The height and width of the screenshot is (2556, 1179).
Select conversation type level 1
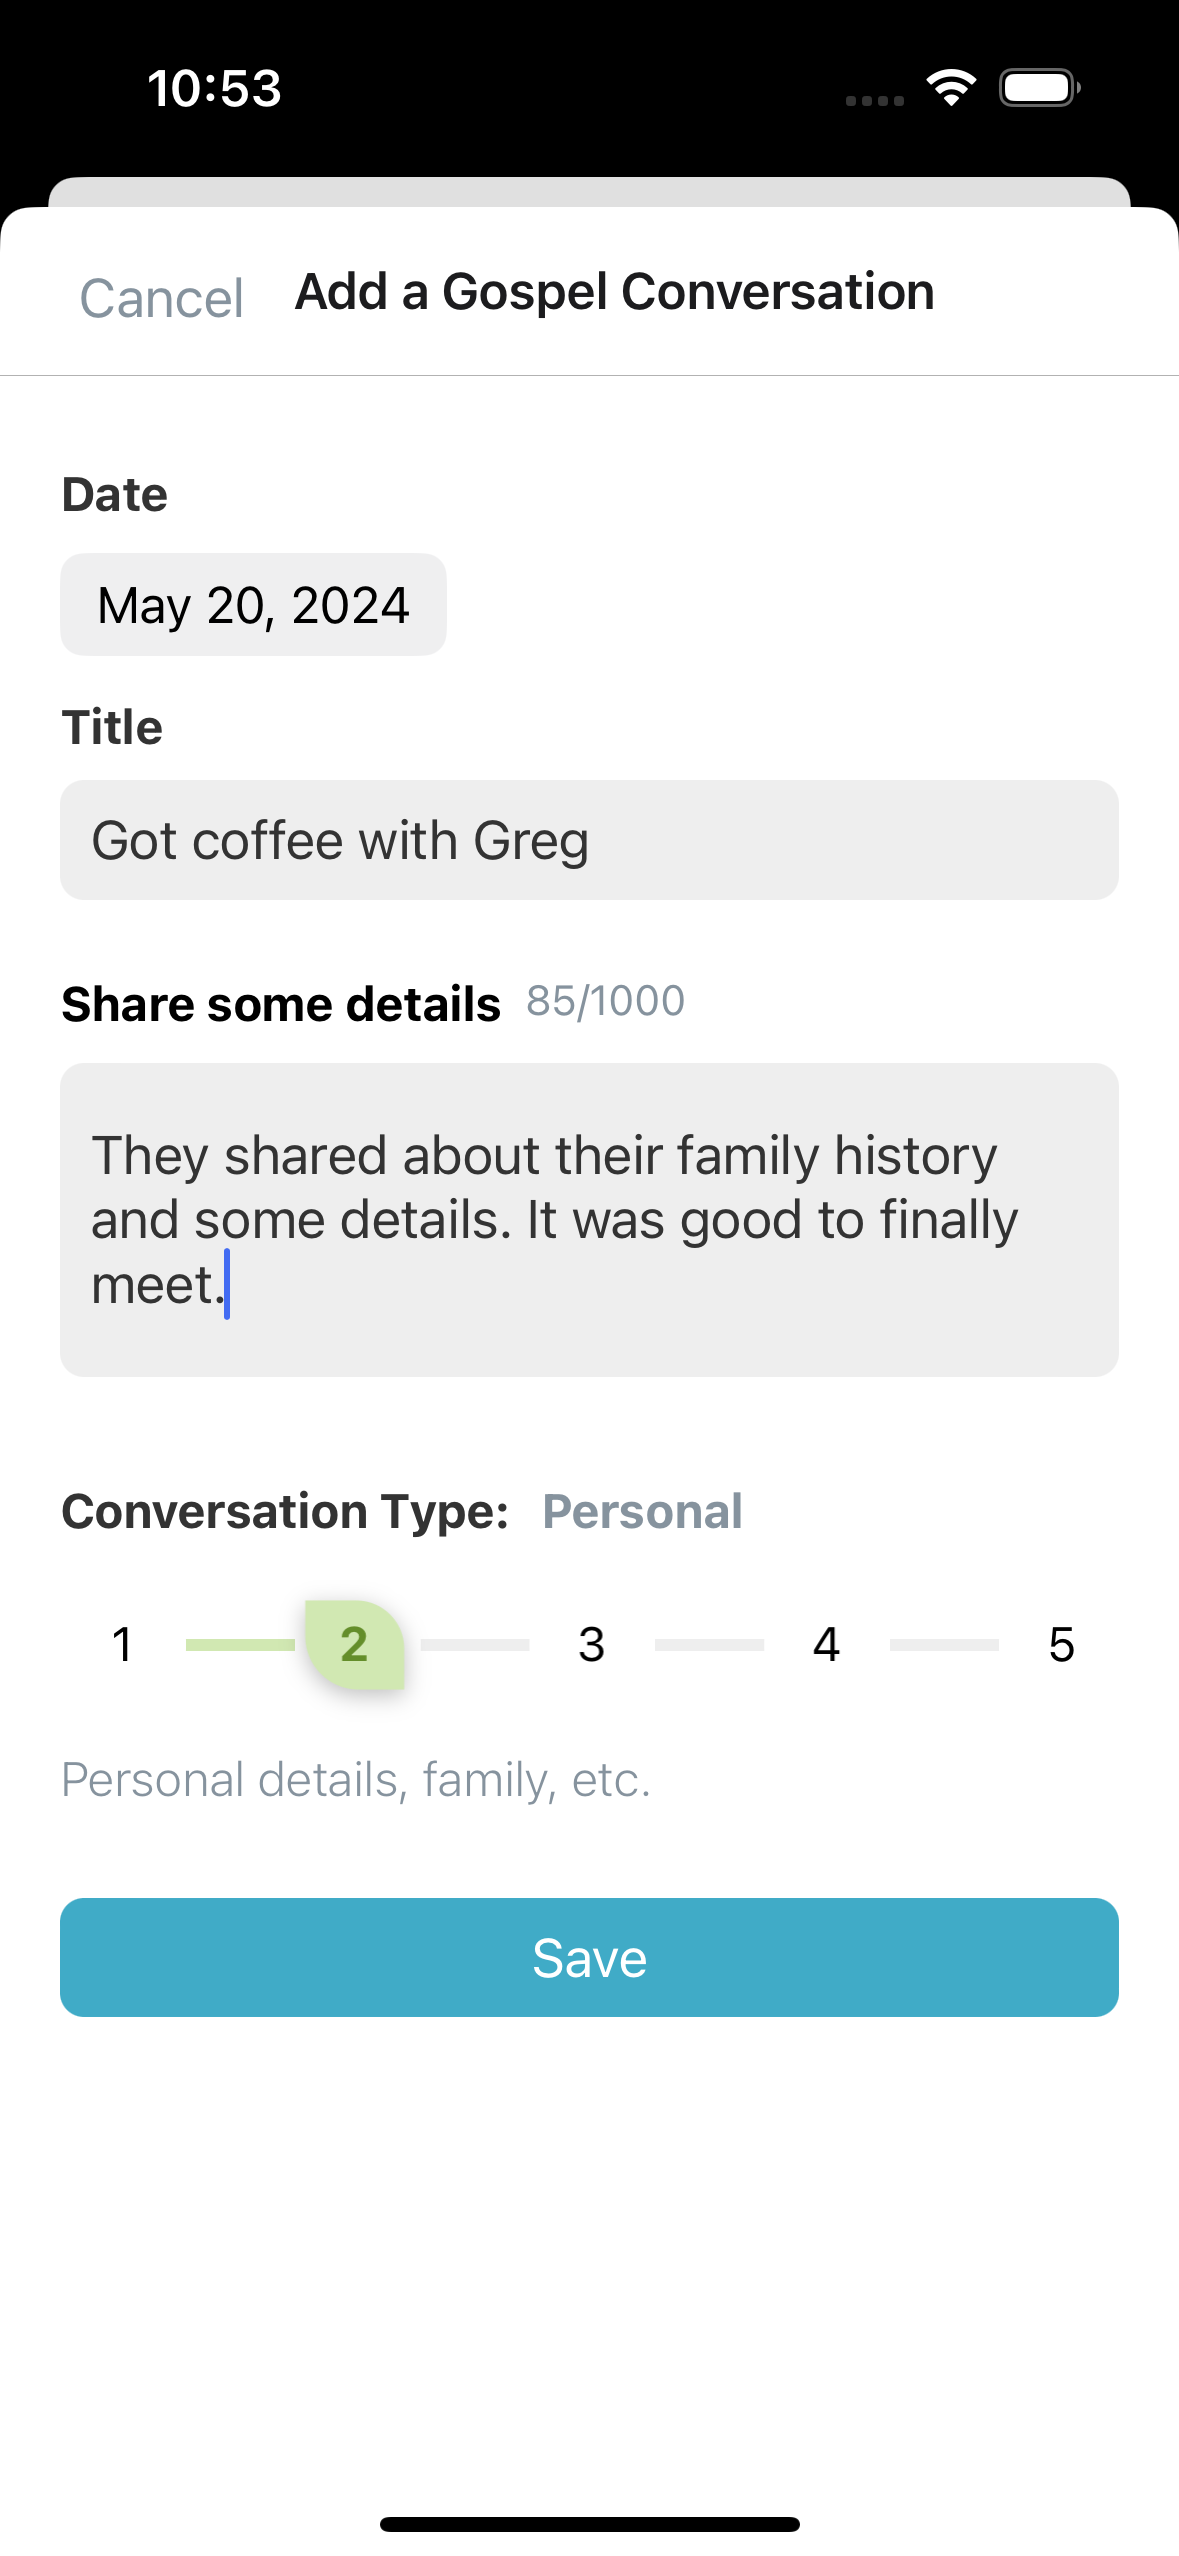122,1645
